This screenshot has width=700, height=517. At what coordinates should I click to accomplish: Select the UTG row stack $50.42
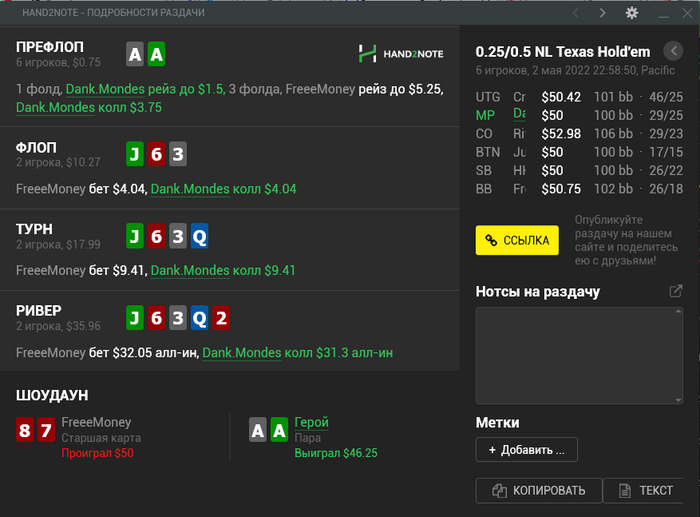click(x=561, y=97)
